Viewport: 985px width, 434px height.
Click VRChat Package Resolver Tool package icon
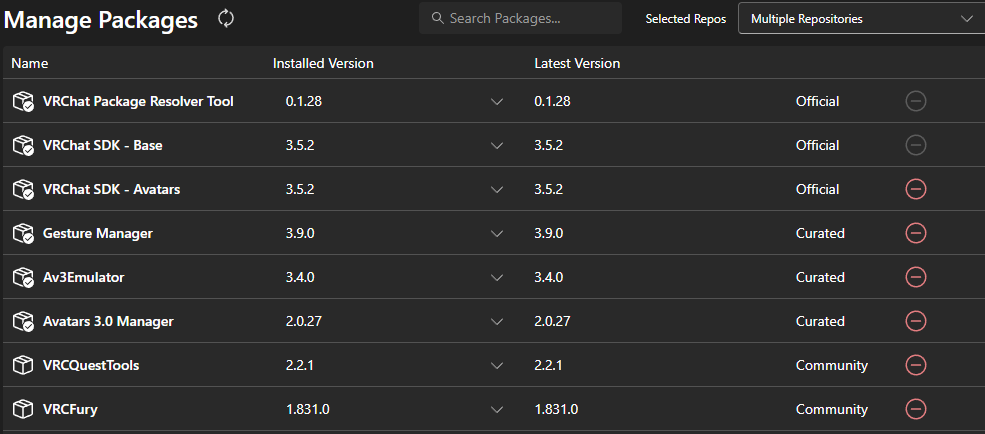point(23,101)
